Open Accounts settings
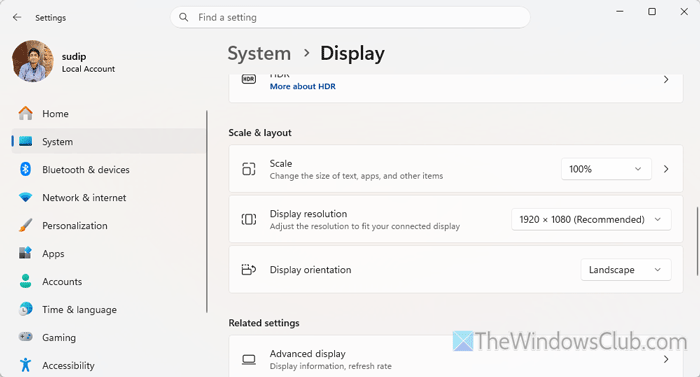 [109, 281]
